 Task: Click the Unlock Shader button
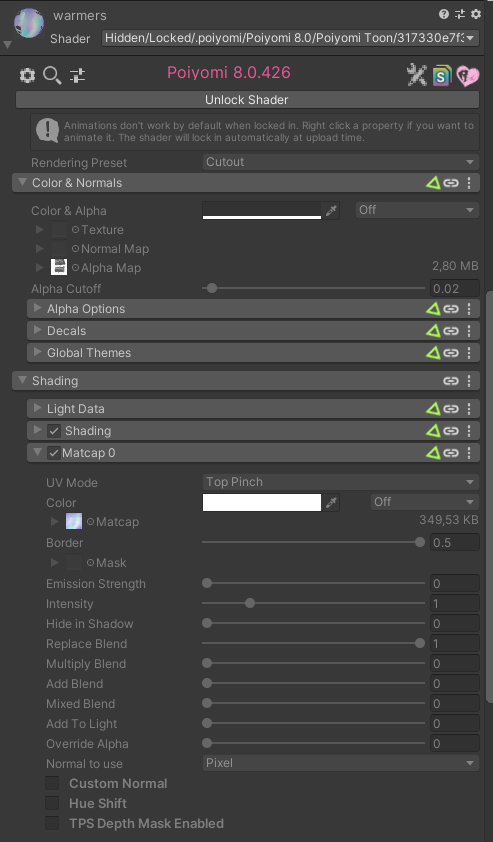pyautogui.click(x=247, y=100)
